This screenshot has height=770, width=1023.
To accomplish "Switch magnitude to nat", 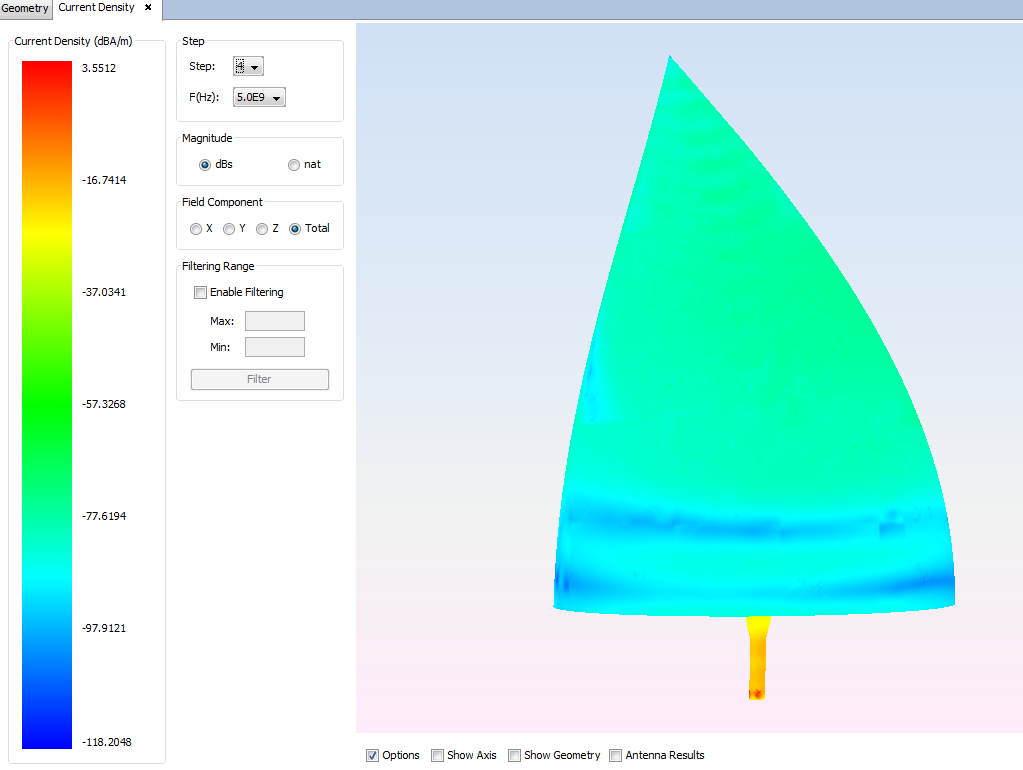I will coord(294,165).
